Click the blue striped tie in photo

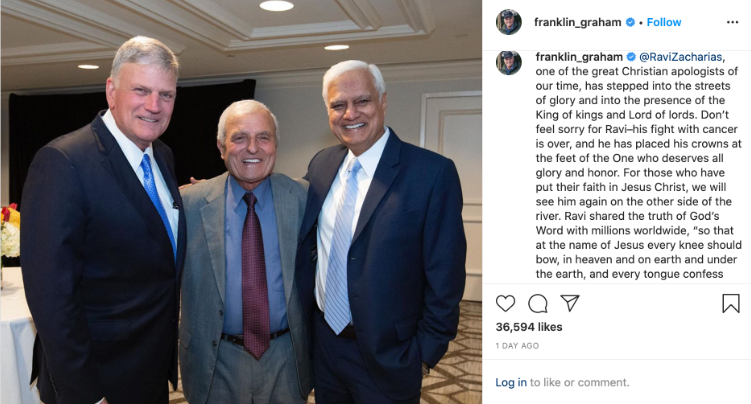pos(341,247)
